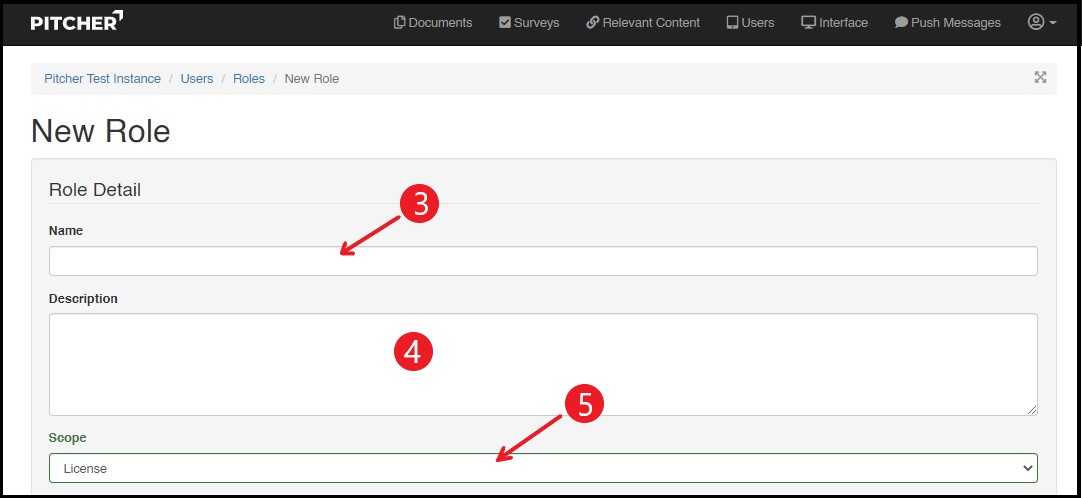
Task: Go to Pitcher Test Instance breadcrumb
Action: (x=102, y=79)
